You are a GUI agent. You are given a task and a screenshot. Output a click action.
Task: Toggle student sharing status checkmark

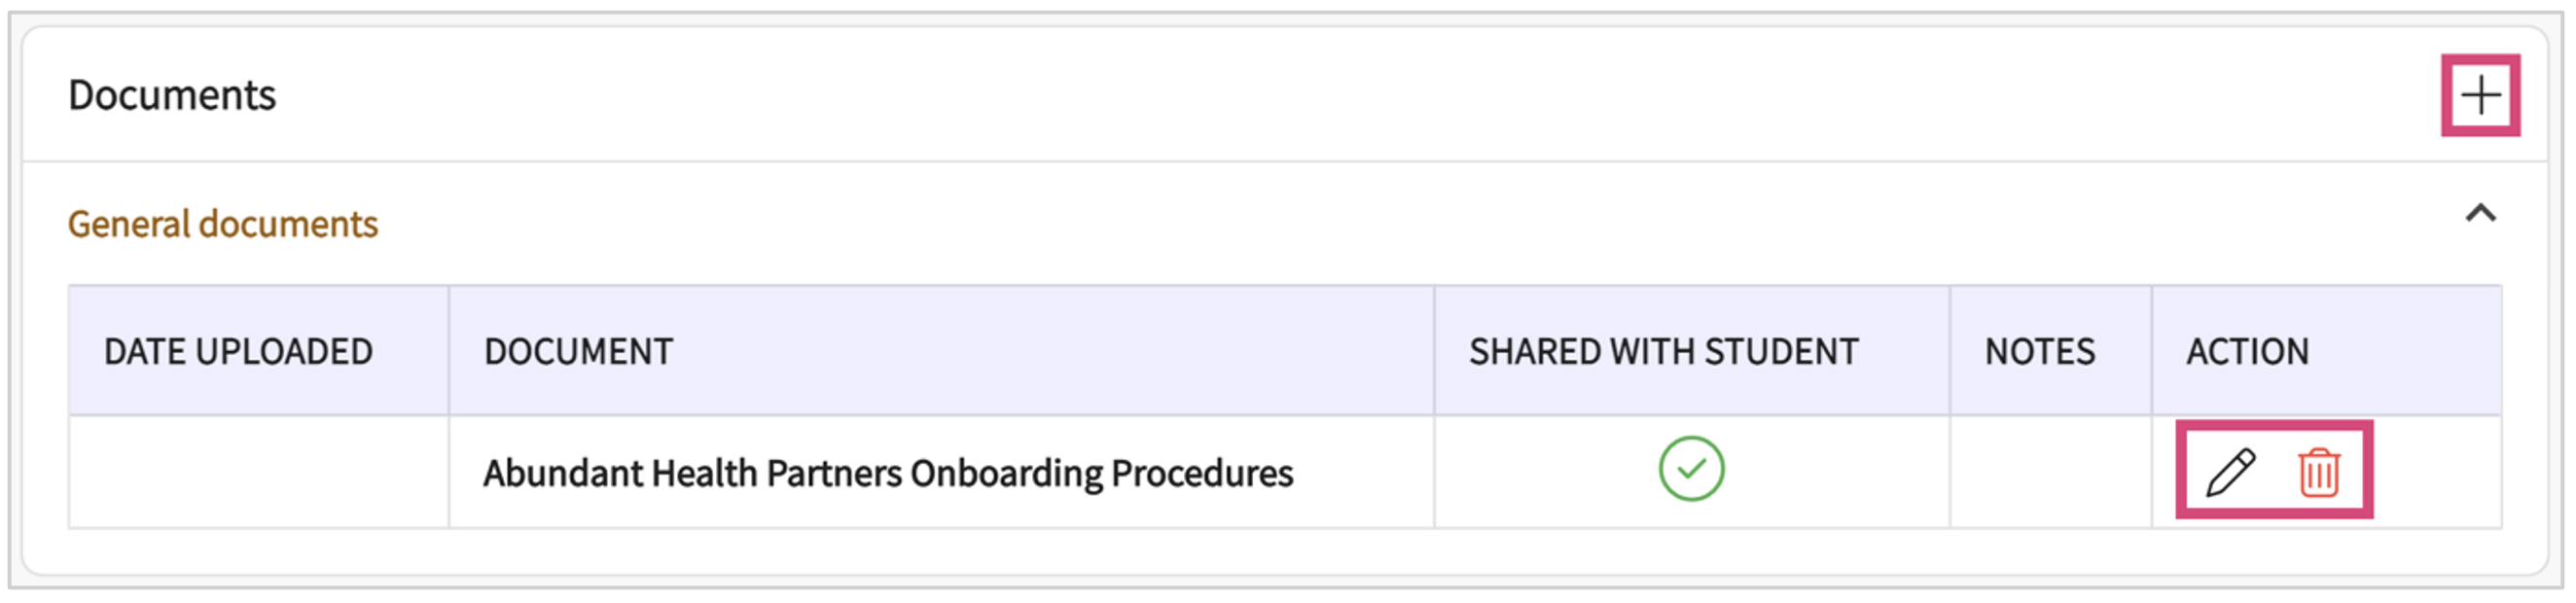1691,469
